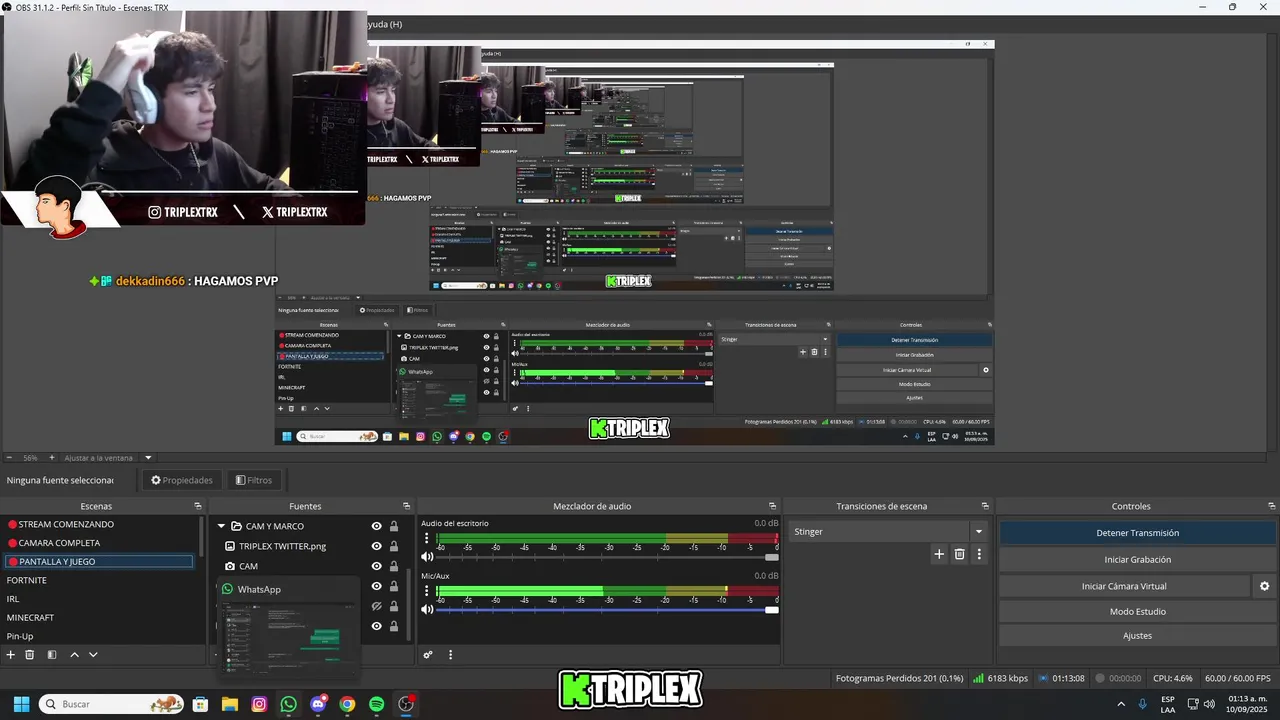Remove scene transition via trash icon
This screenshot has width=1280, height=720.
tap(960, 554)
